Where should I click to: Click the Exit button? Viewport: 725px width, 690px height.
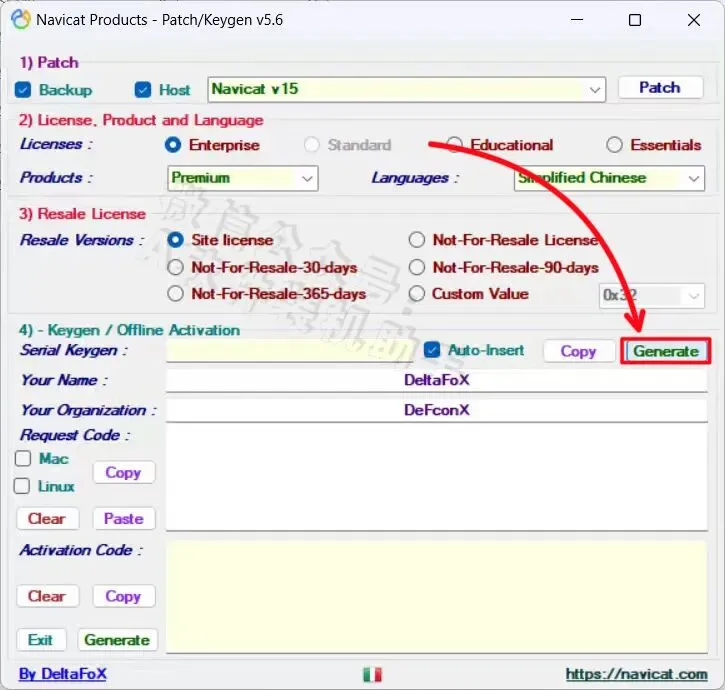pyautogui.click(x=41, y=640)
